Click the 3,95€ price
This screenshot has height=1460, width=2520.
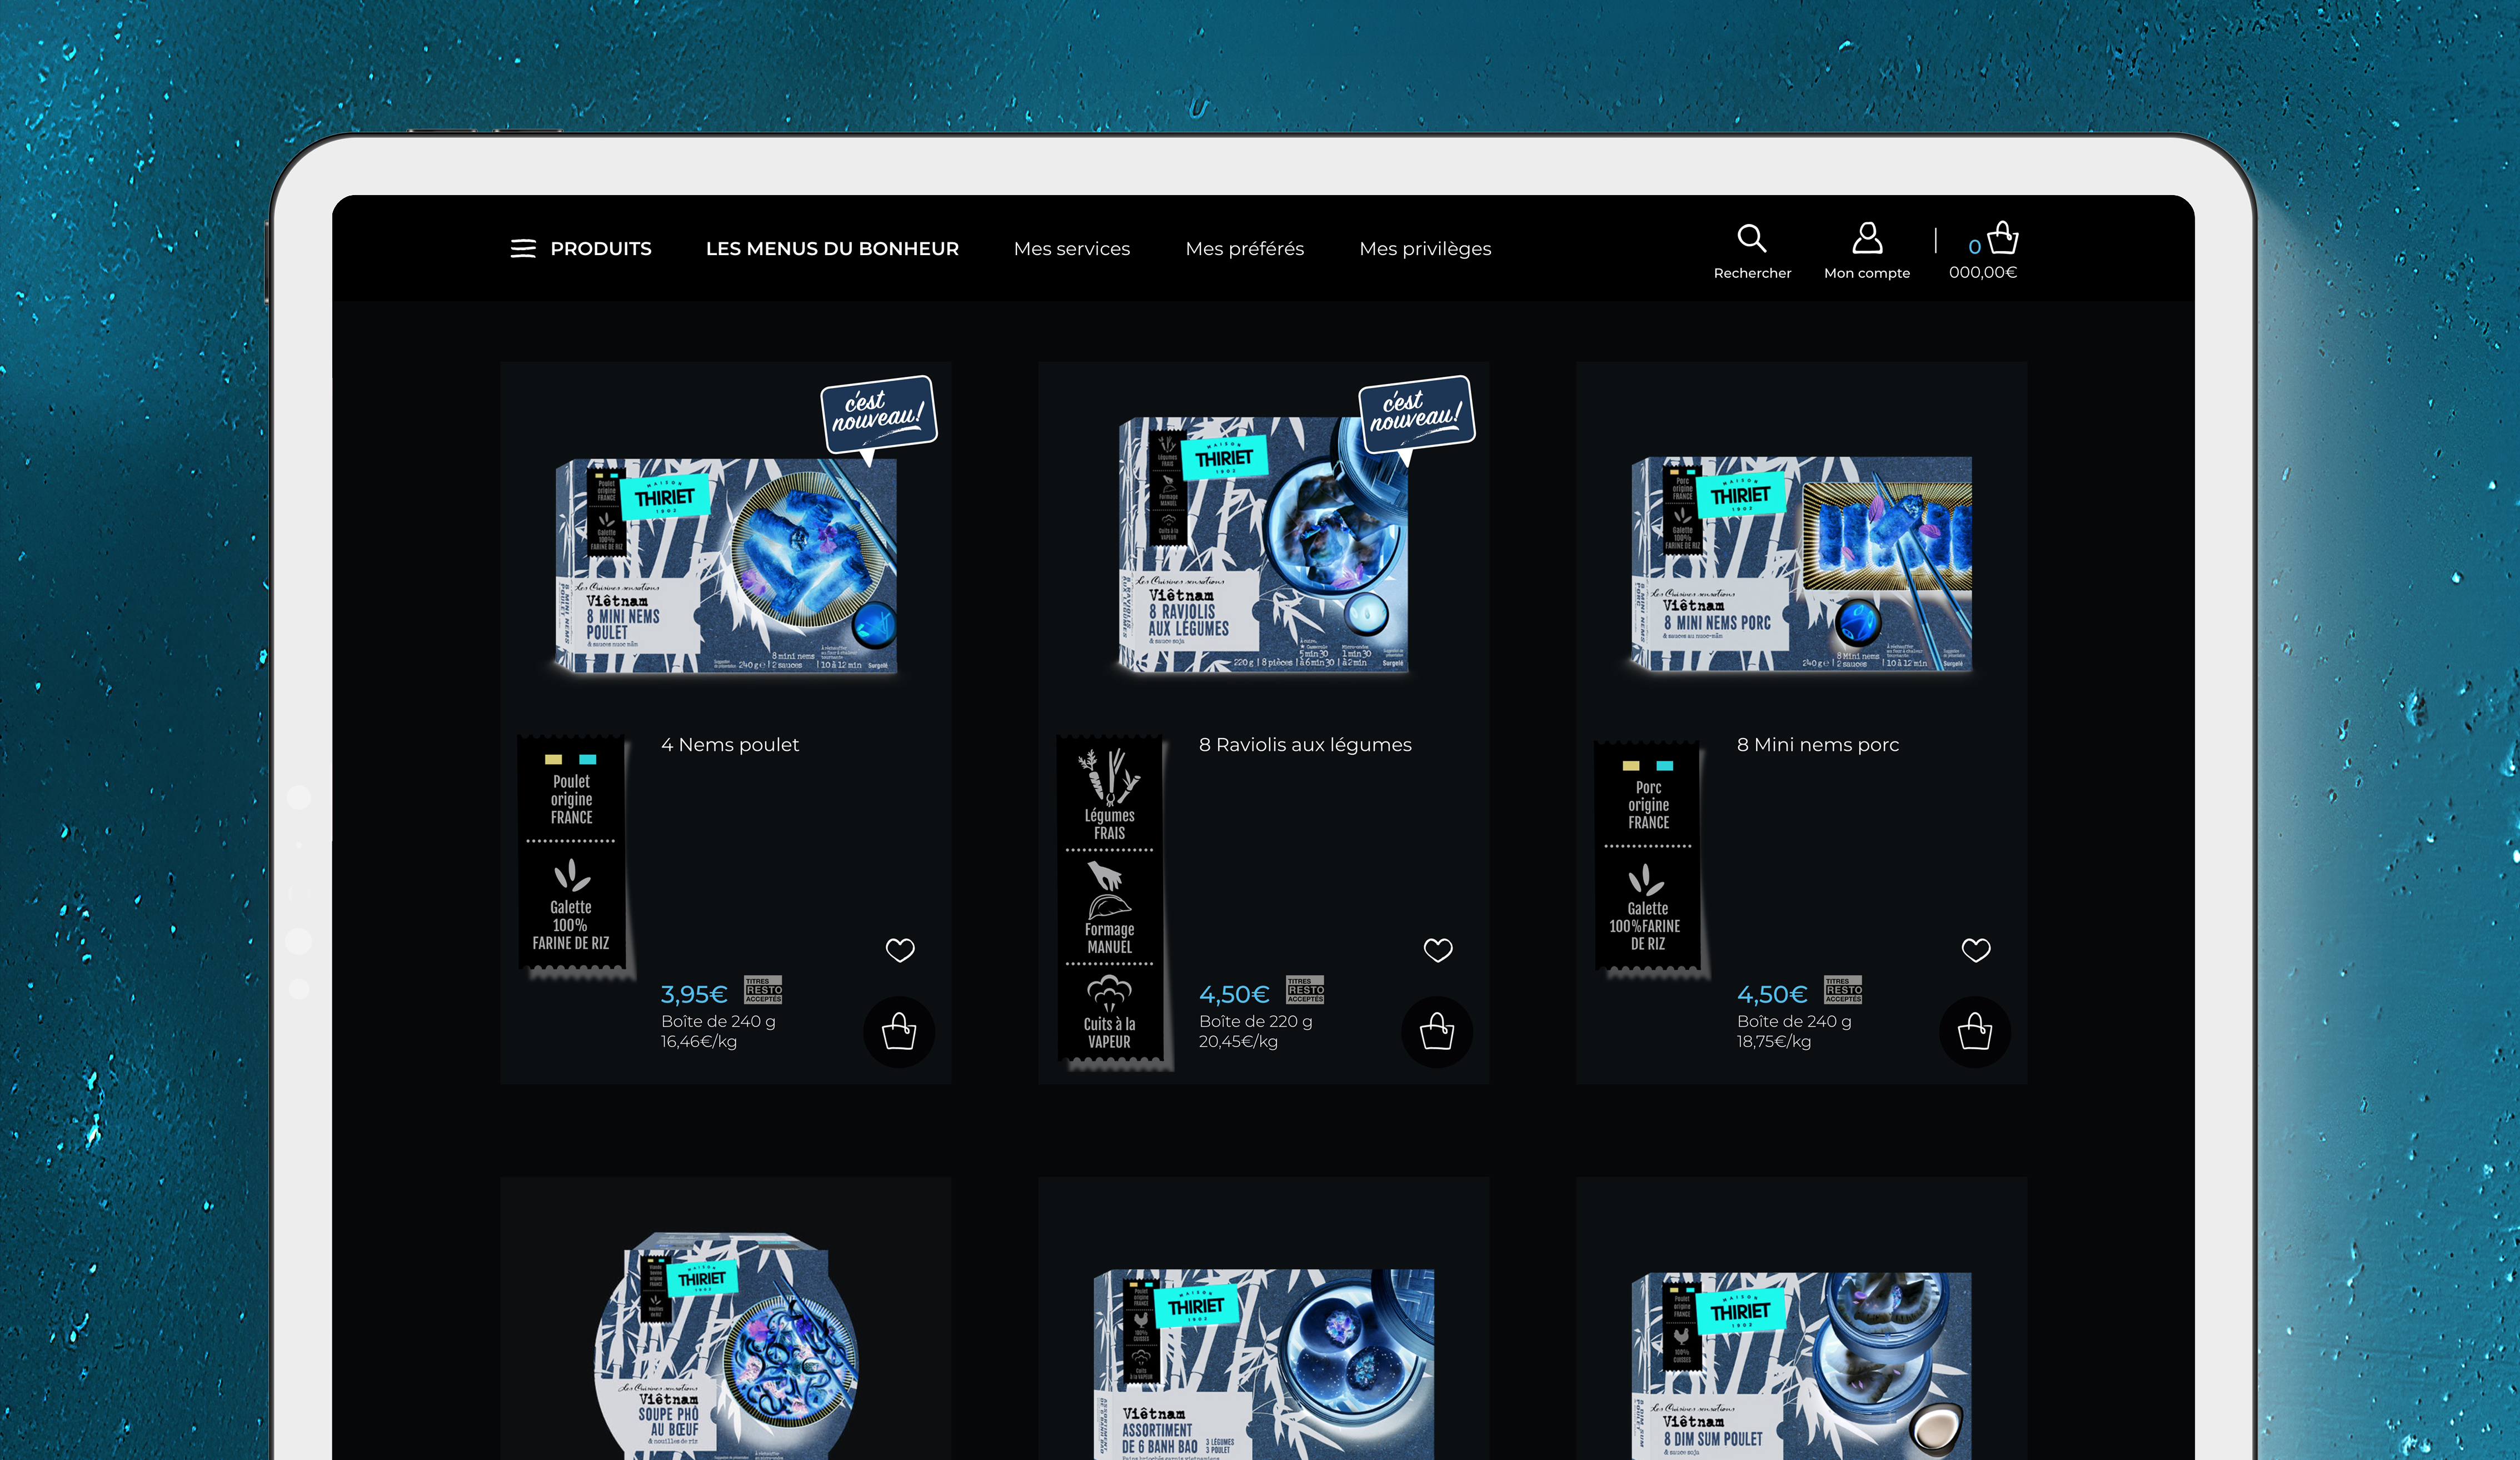[694, 995]
